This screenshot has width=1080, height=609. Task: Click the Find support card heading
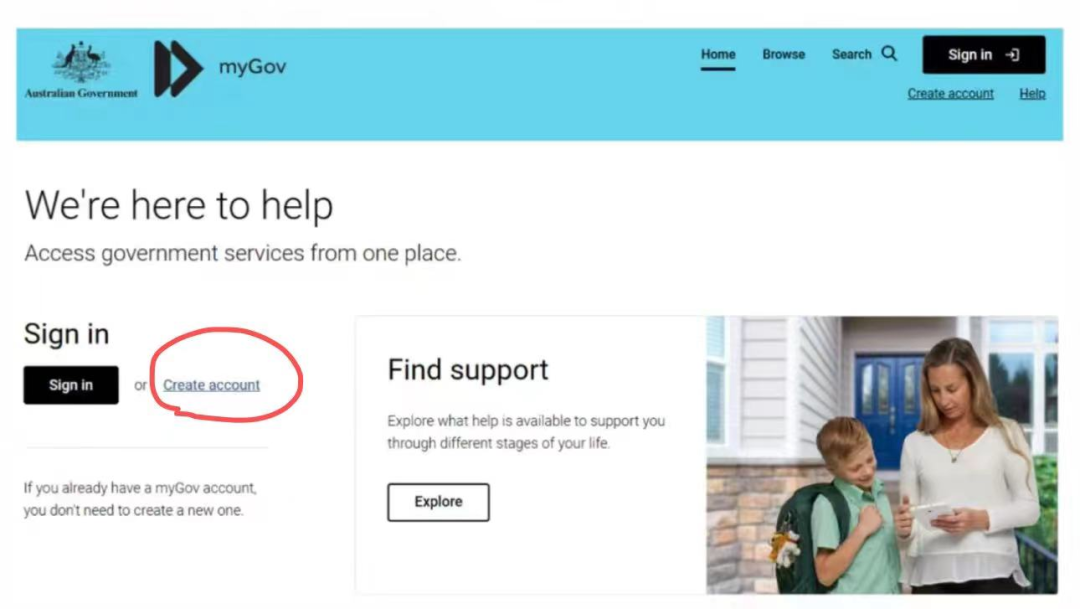click(x=468, y=370)
